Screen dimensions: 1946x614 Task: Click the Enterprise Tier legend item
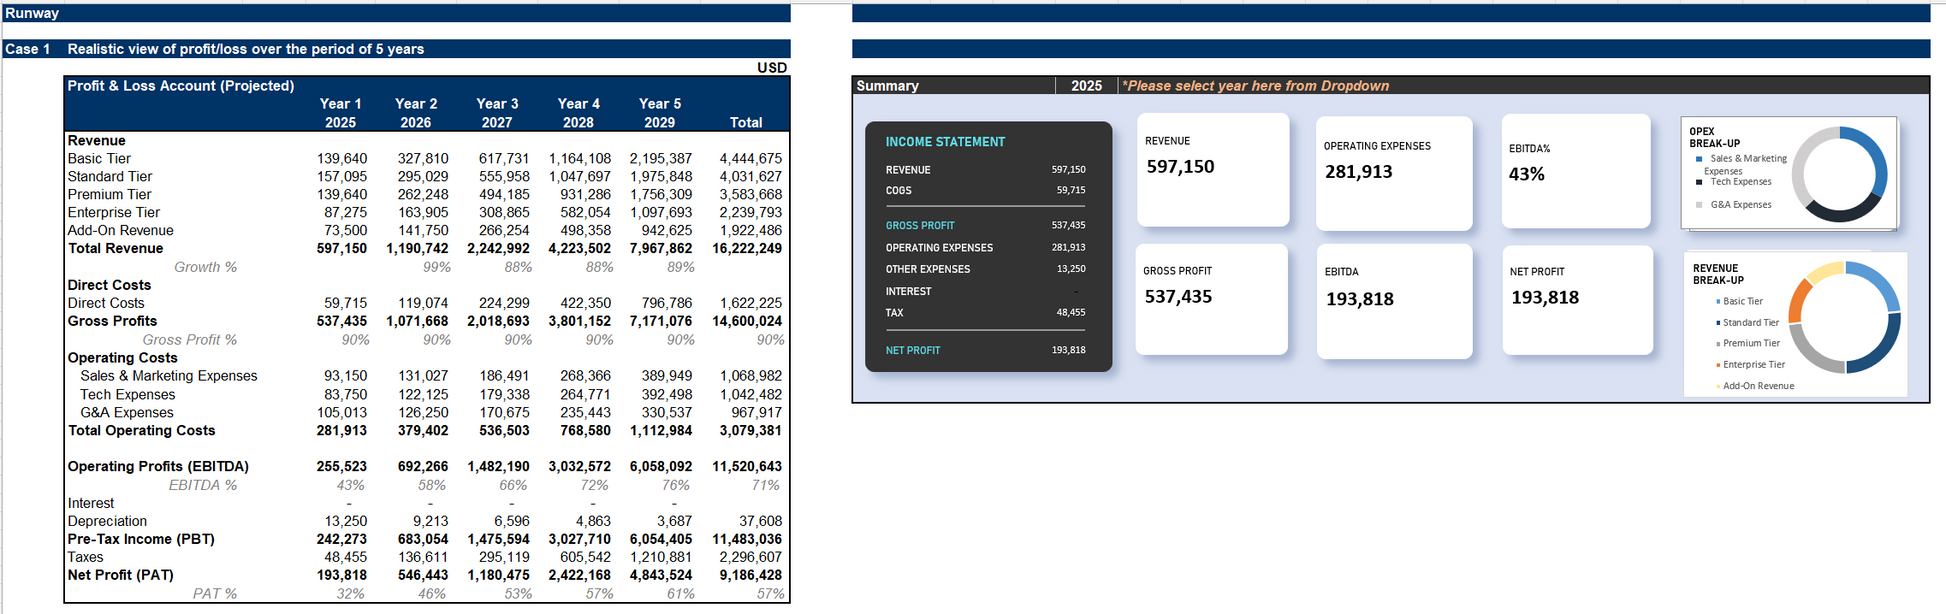pos(1753,365)
